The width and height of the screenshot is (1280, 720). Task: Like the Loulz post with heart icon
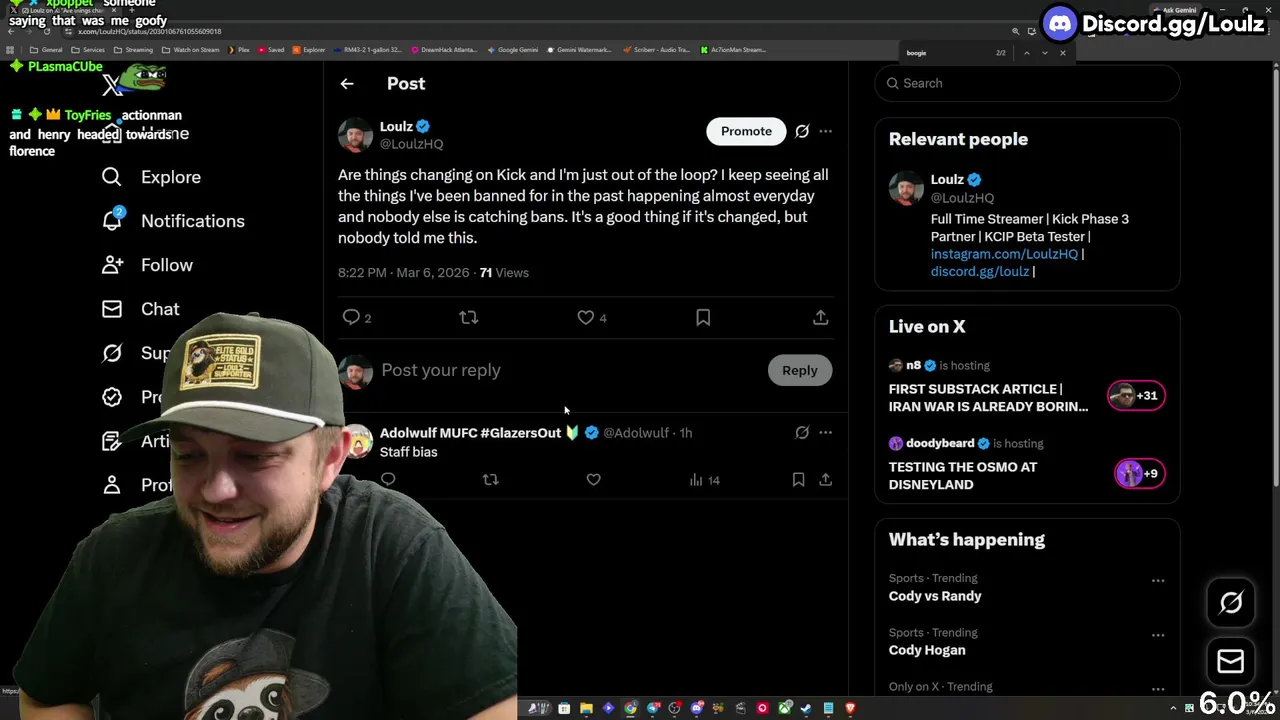[x=586, y=317]
